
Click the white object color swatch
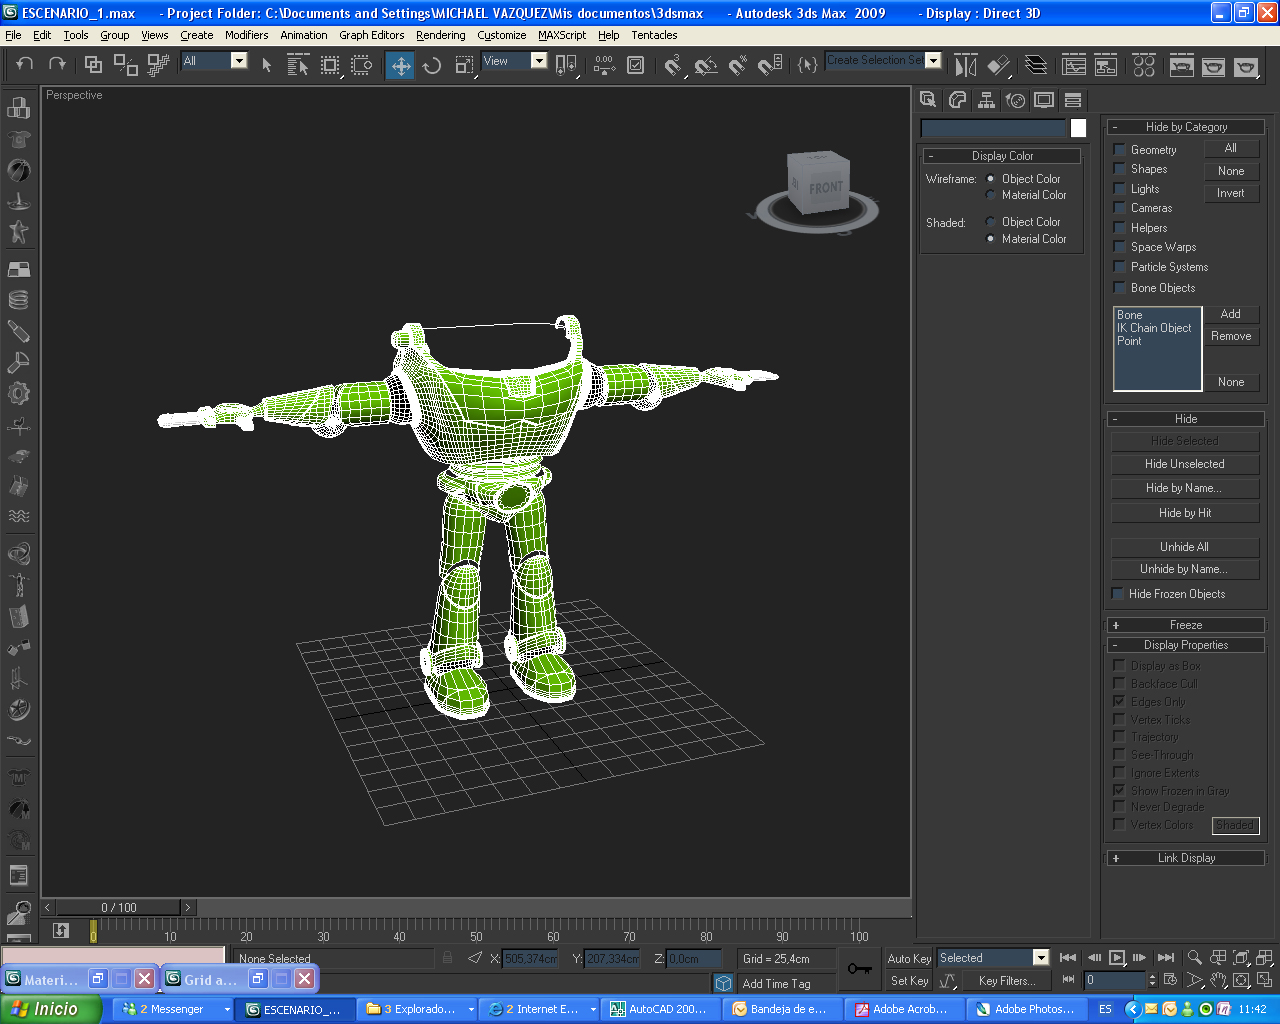(x=1078, y=128)
